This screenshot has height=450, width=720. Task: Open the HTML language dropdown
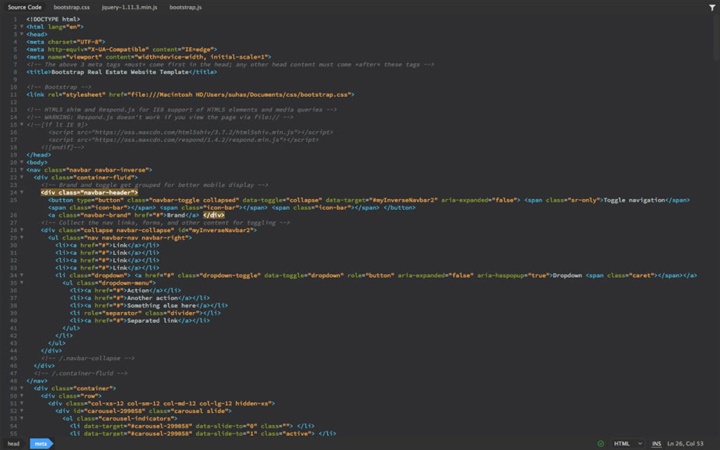628,444
